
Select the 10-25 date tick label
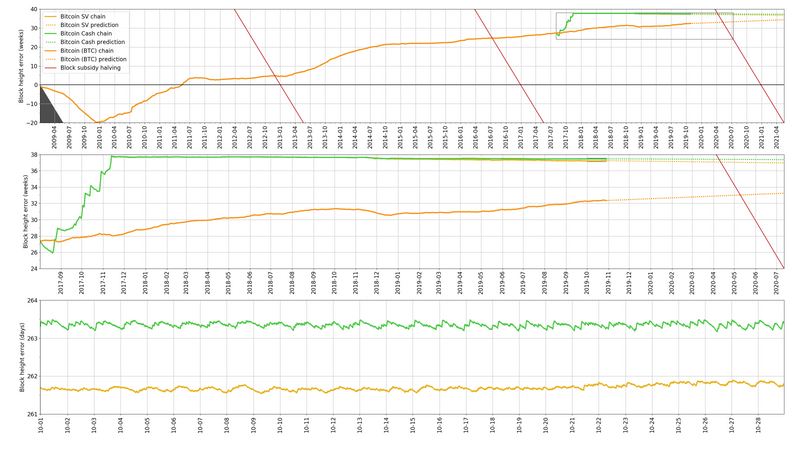click(x=679, y=426)
